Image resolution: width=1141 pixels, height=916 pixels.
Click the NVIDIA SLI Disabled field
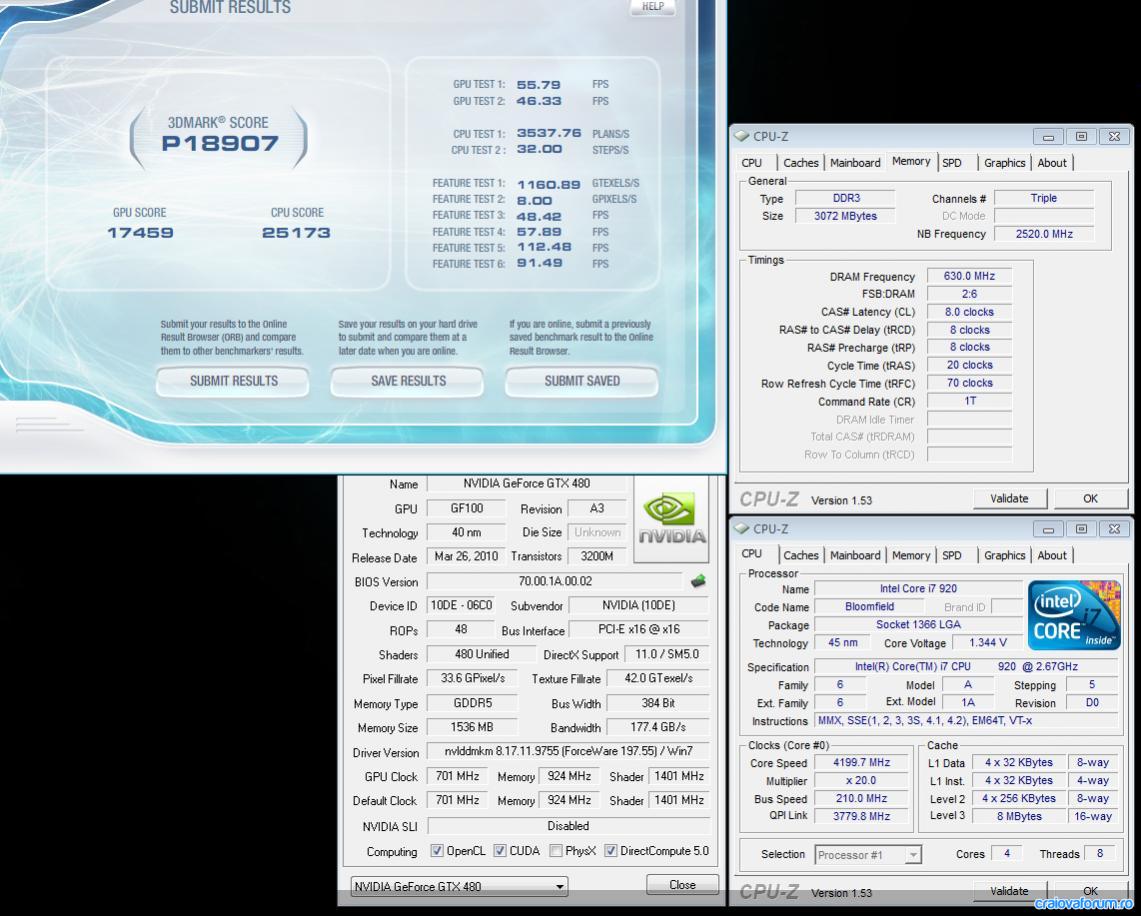(x=568, y=826)
